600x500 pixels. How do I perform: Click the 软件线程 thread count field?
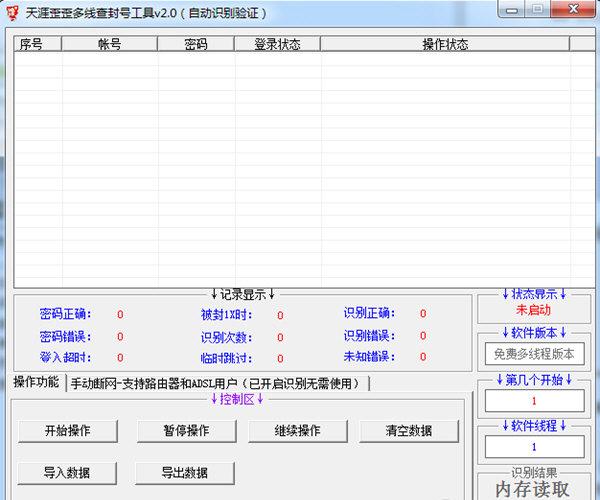(533, 447)
